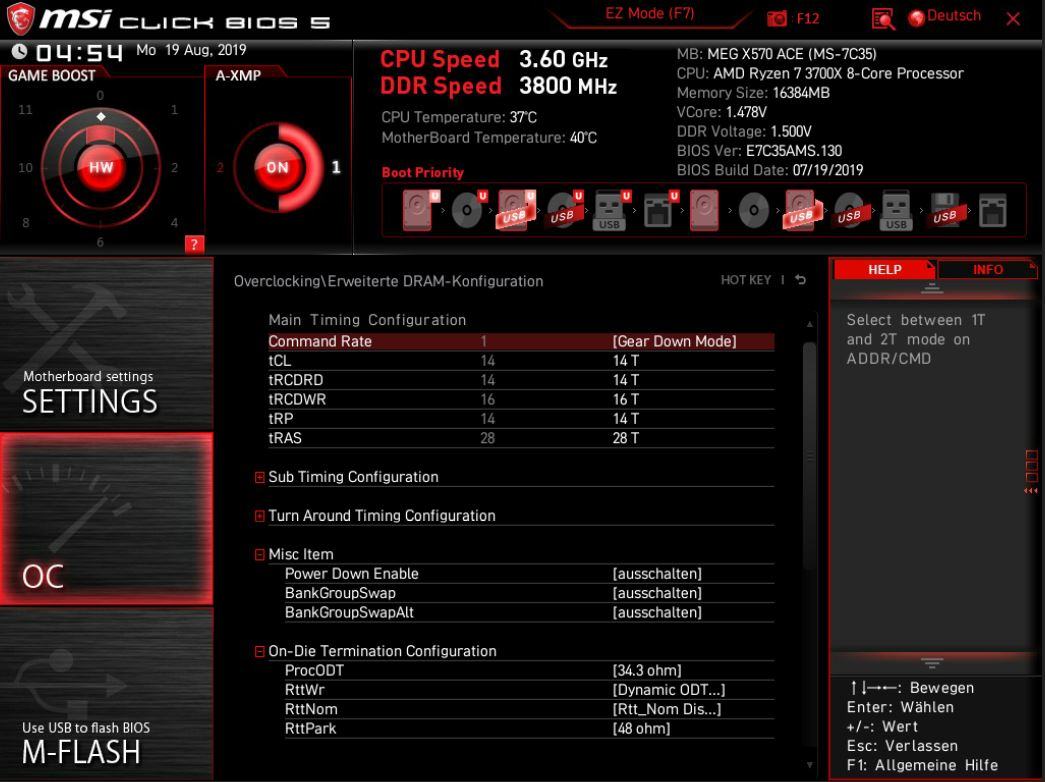Change language via the Deutsch globe

(x=945, y=17)
